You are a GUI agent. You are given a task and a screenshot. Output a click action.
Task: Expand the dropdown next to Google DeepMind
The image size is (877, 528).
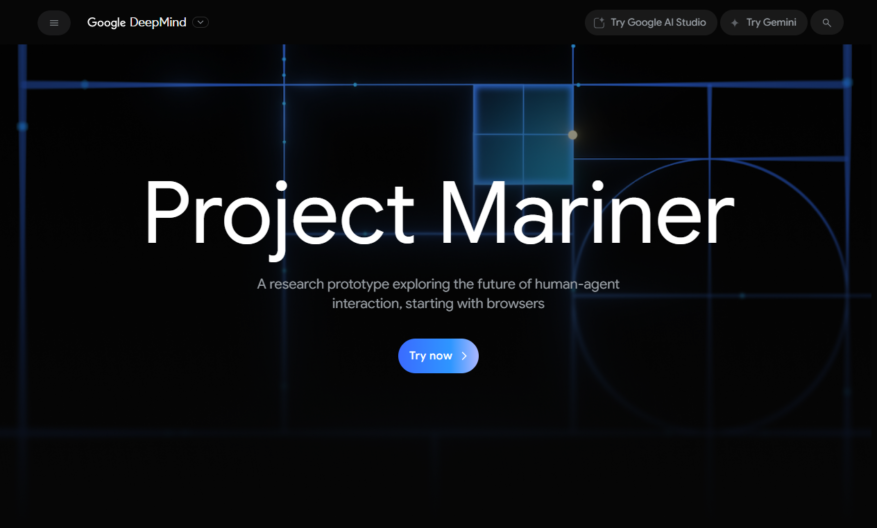(x=200, y=22)
